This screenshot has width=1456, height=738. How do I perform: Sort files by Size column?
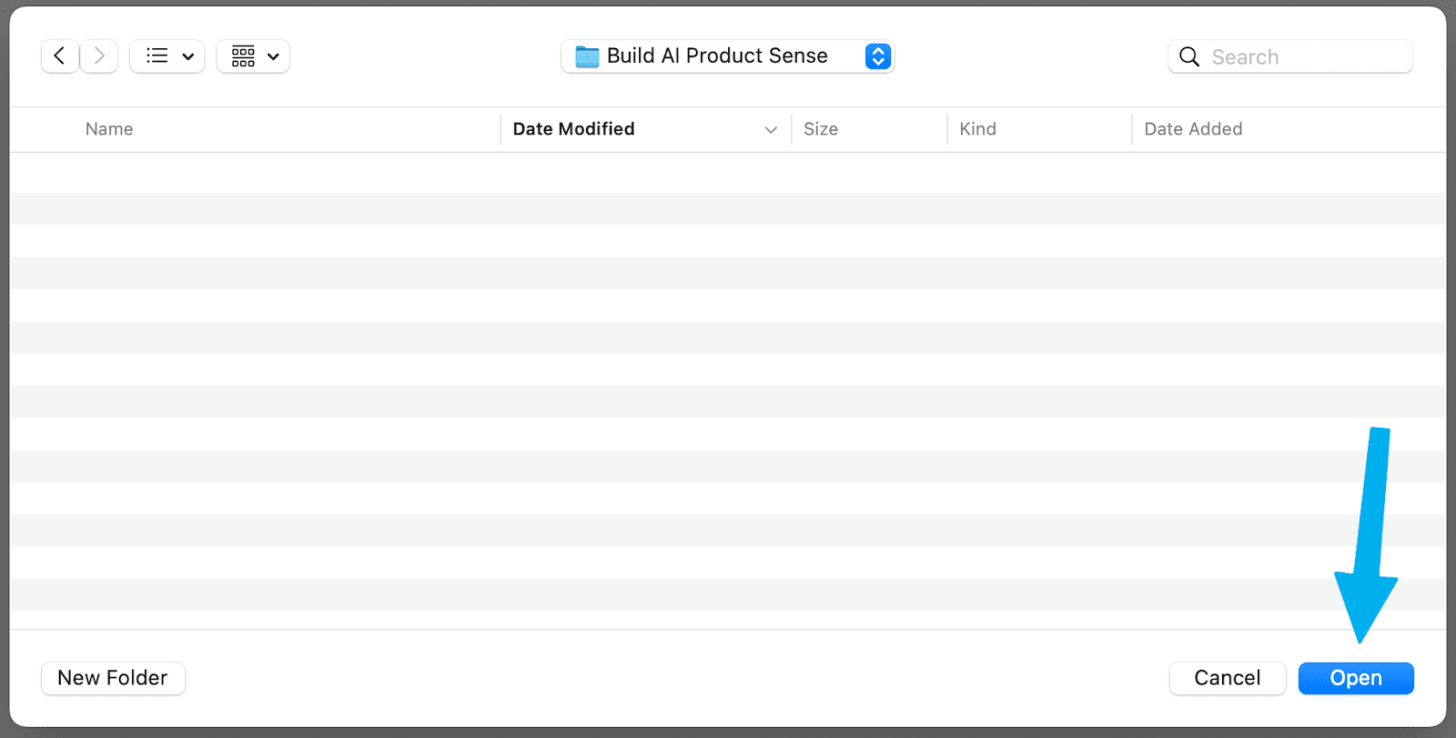coord(820,129)
